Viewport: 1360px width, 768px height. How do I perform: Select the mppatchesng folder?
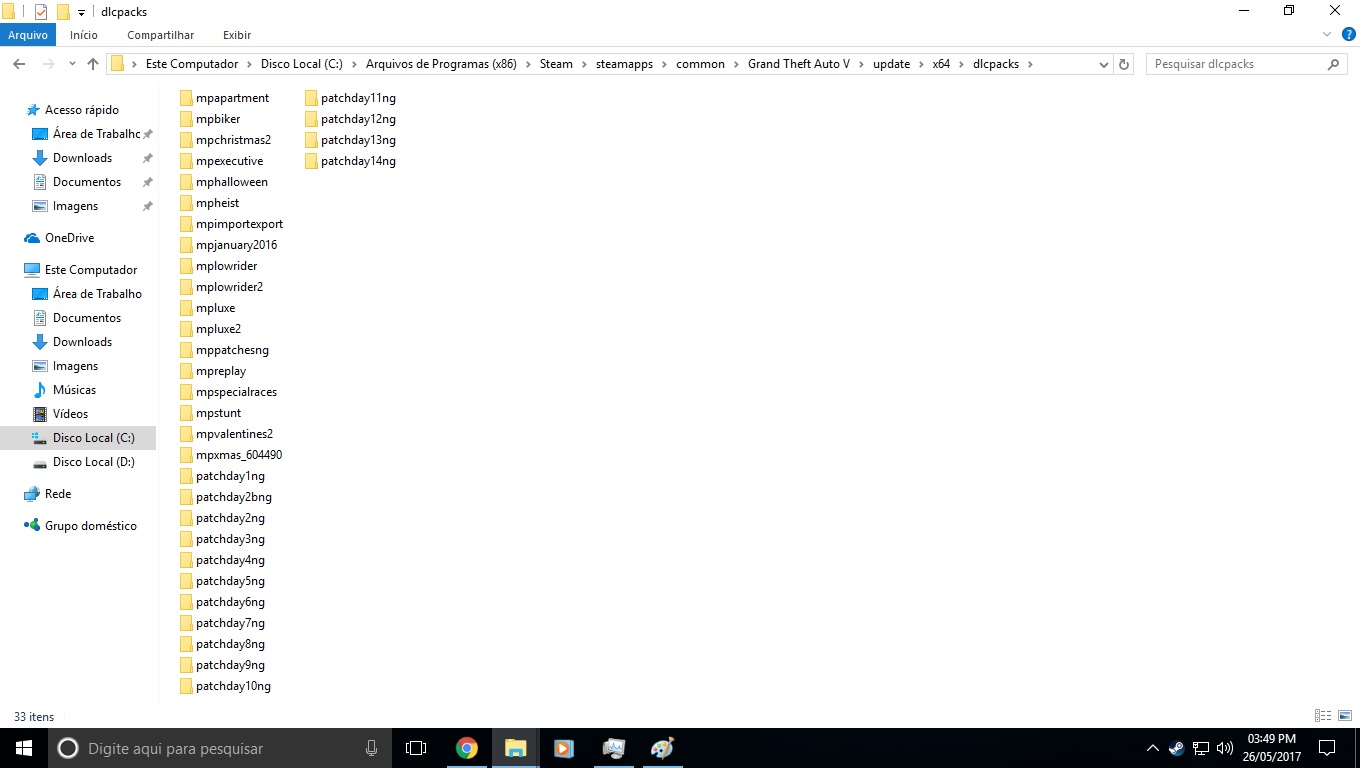click(x=224, y=350)
